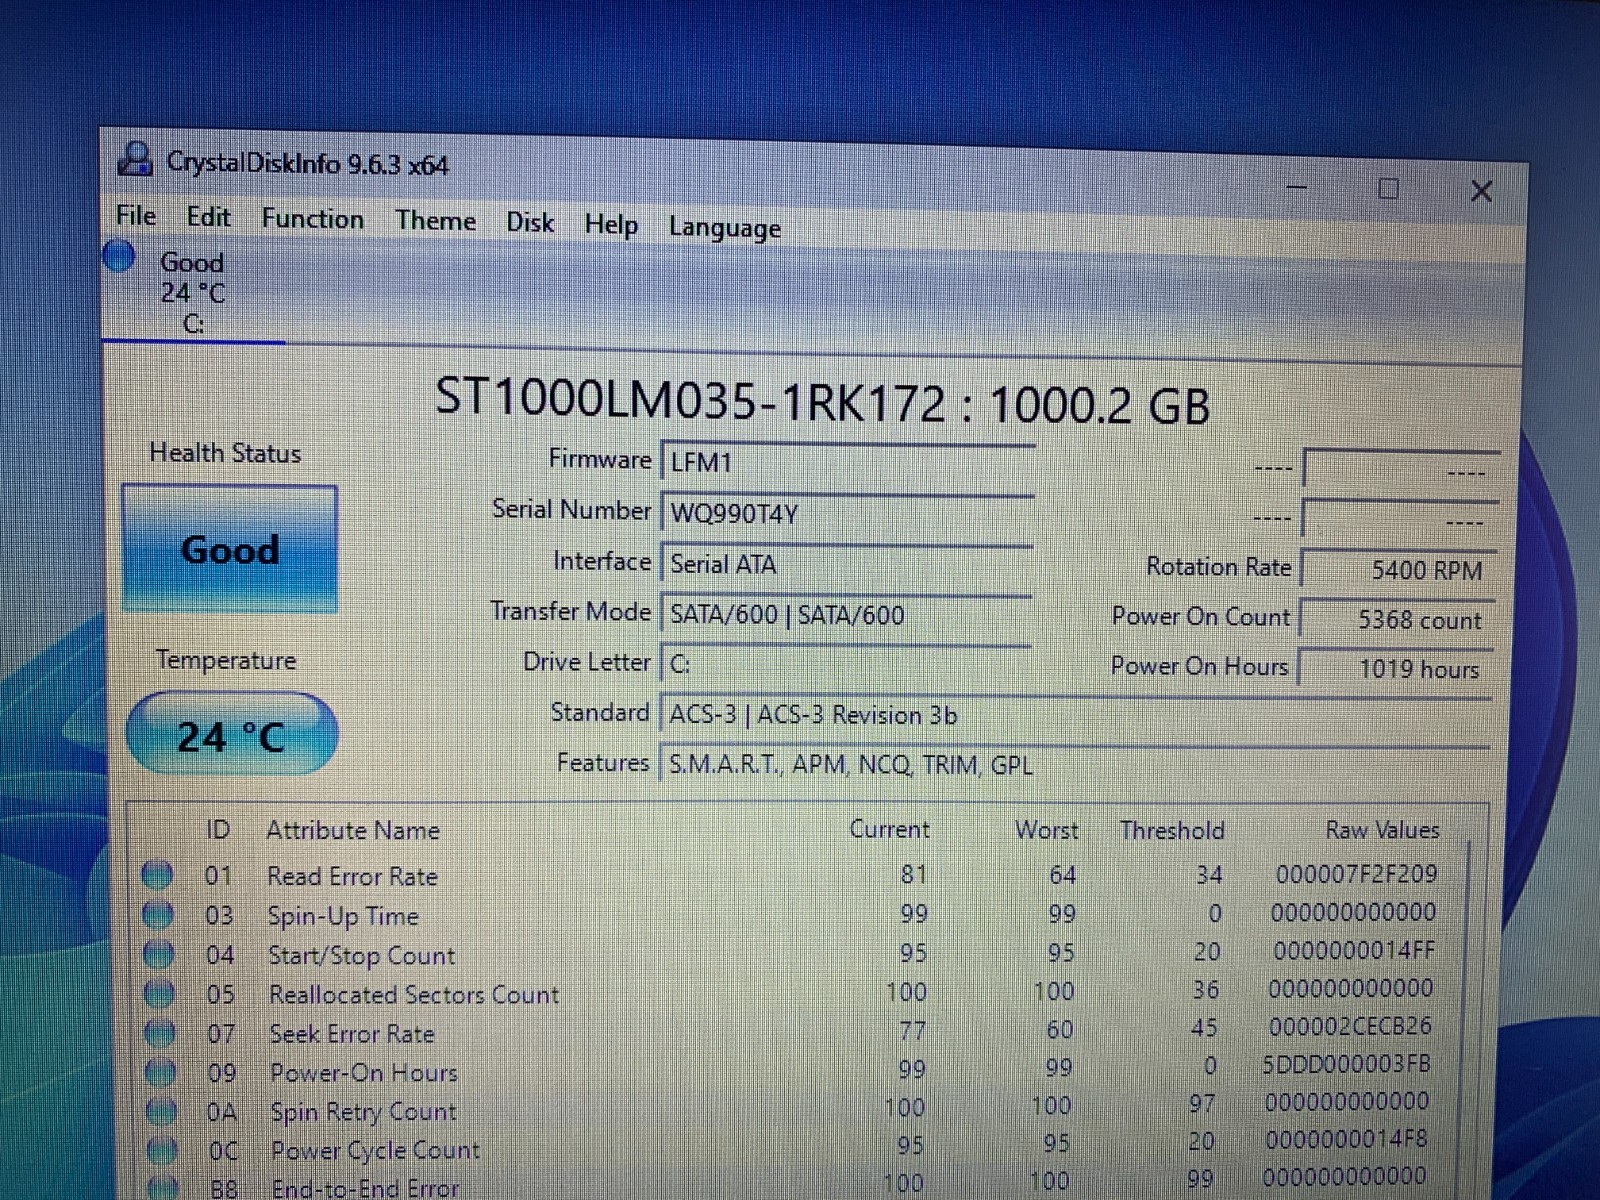Click the Good health status button
This screenshot has height=1200, width=1600.
pyautogui.click(x=230, y=549)
